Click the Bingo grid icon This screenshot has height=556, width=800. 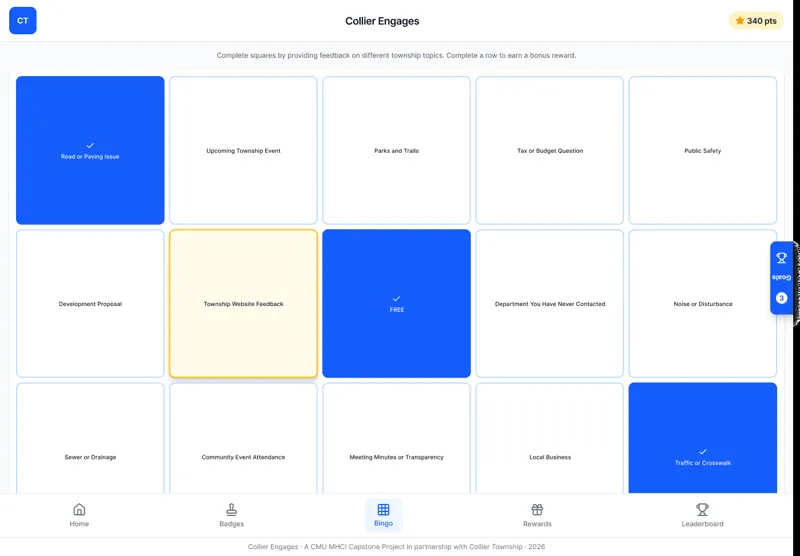point(383,509)
